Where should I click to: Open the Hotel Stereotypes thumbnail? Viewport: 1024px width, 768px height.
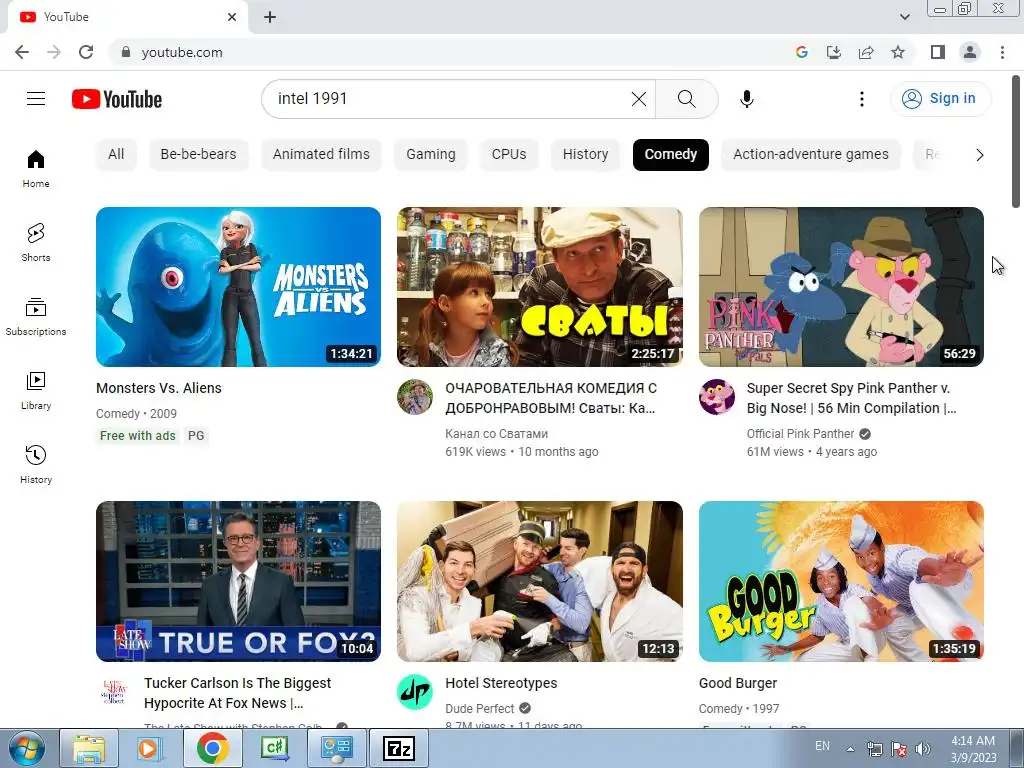(540, 581)
